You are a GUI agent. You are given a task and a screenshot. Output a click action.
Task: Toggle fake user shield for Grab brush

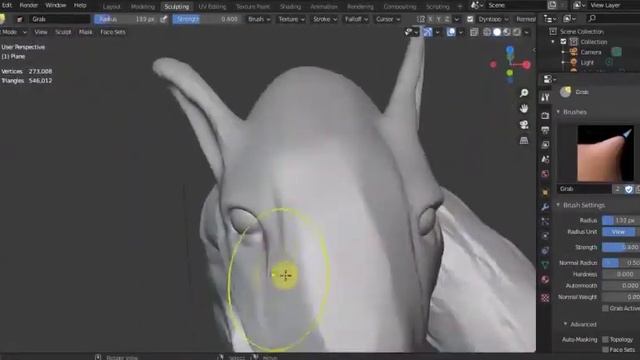[629, 189]
